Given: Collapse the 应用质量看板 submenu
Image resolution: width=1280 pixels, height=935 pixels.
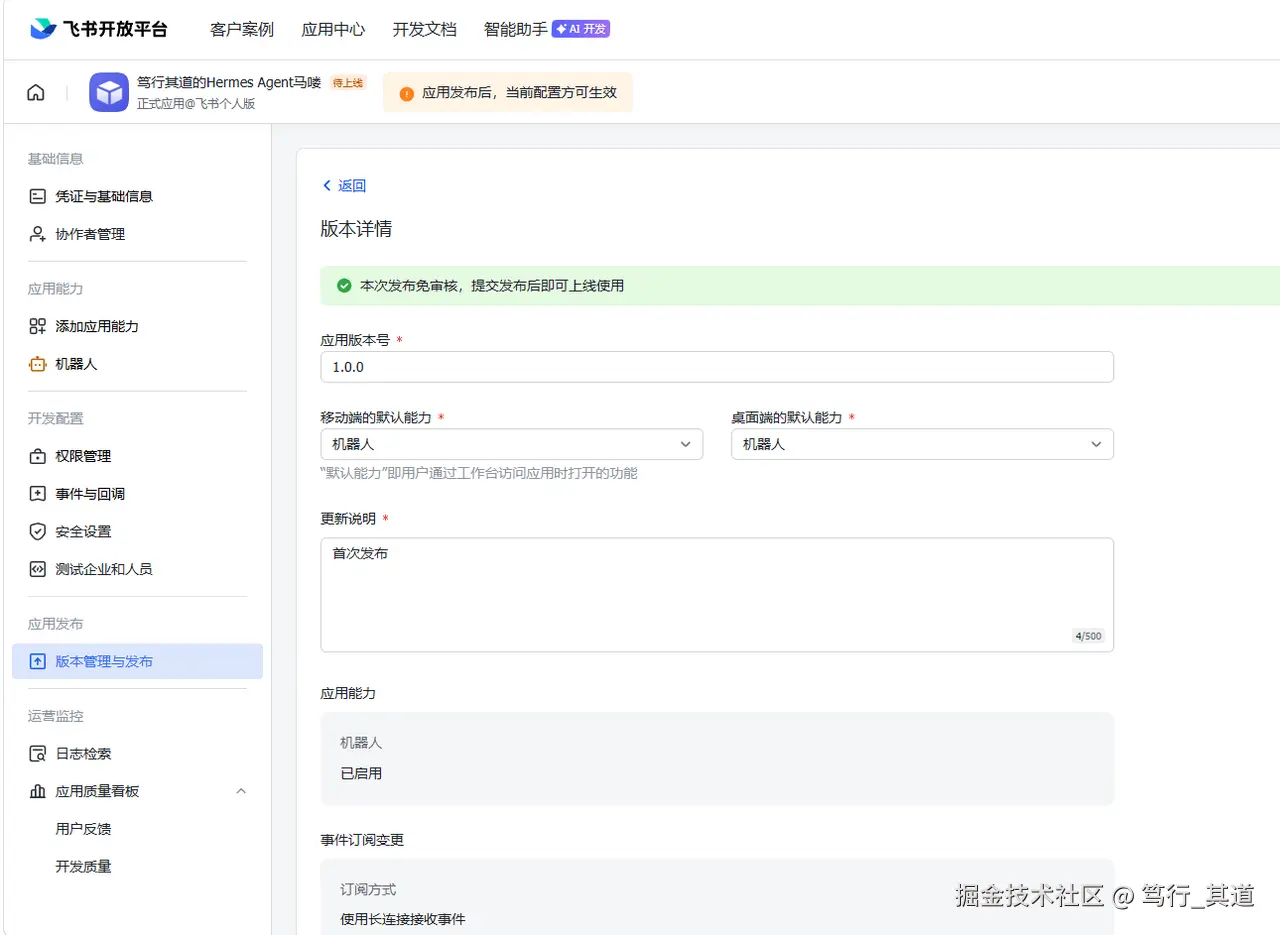Looking at the screenshot, I should (x=241, y=790).
